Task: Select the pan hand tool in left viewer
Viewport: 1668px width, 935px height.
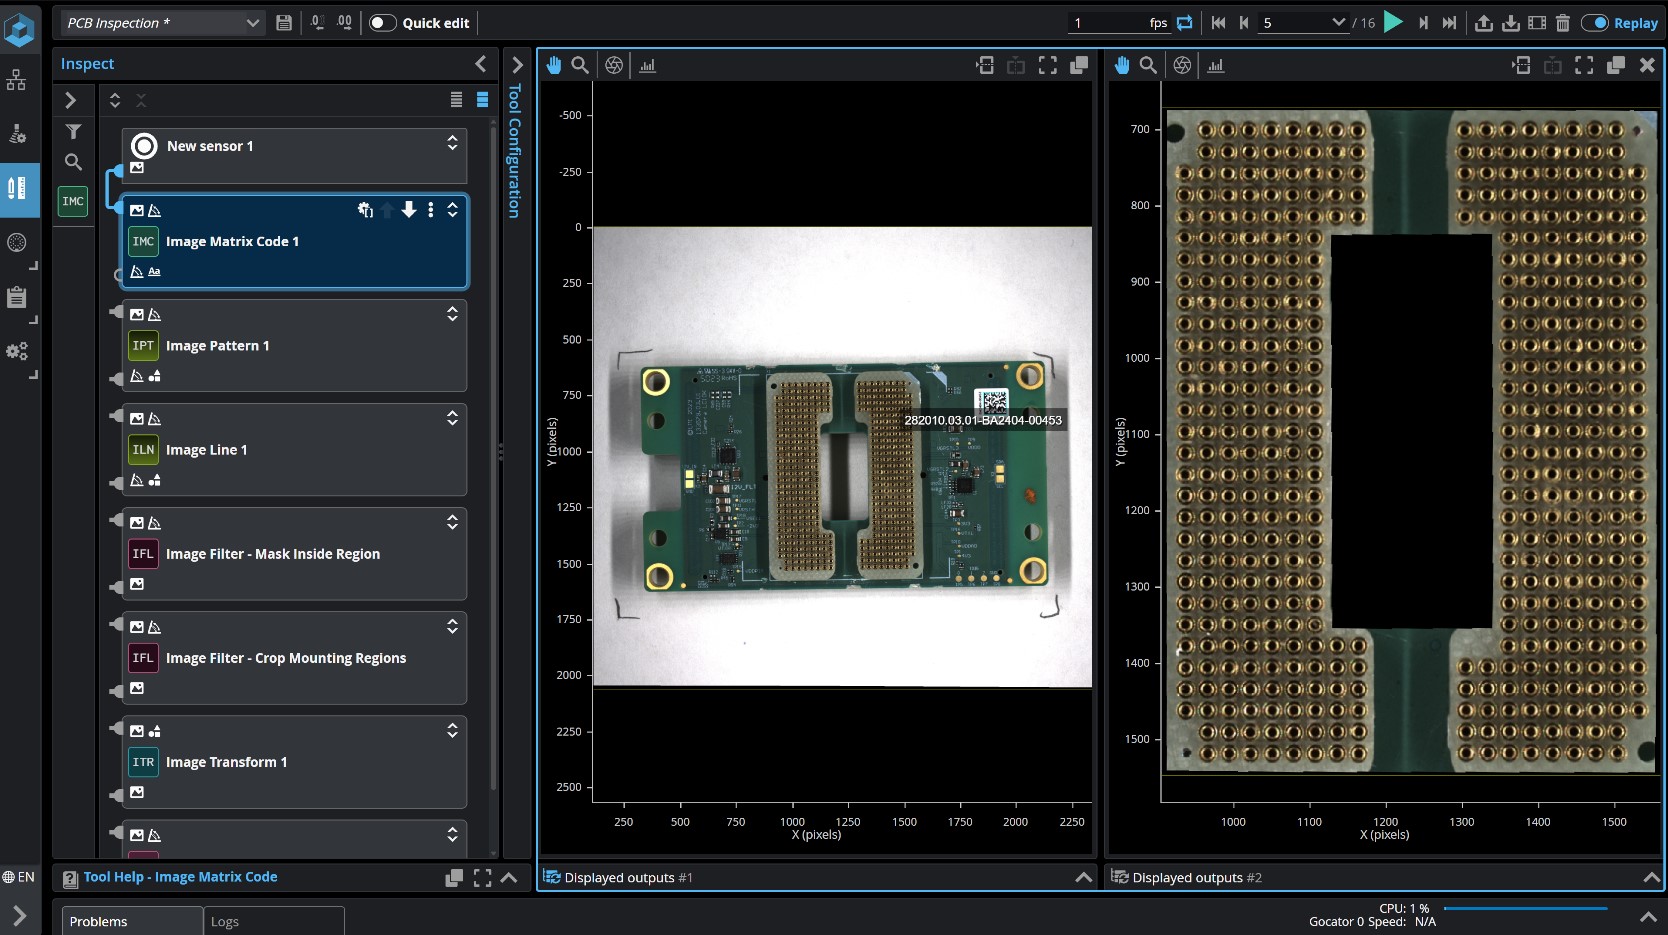Action: (554, 65)
